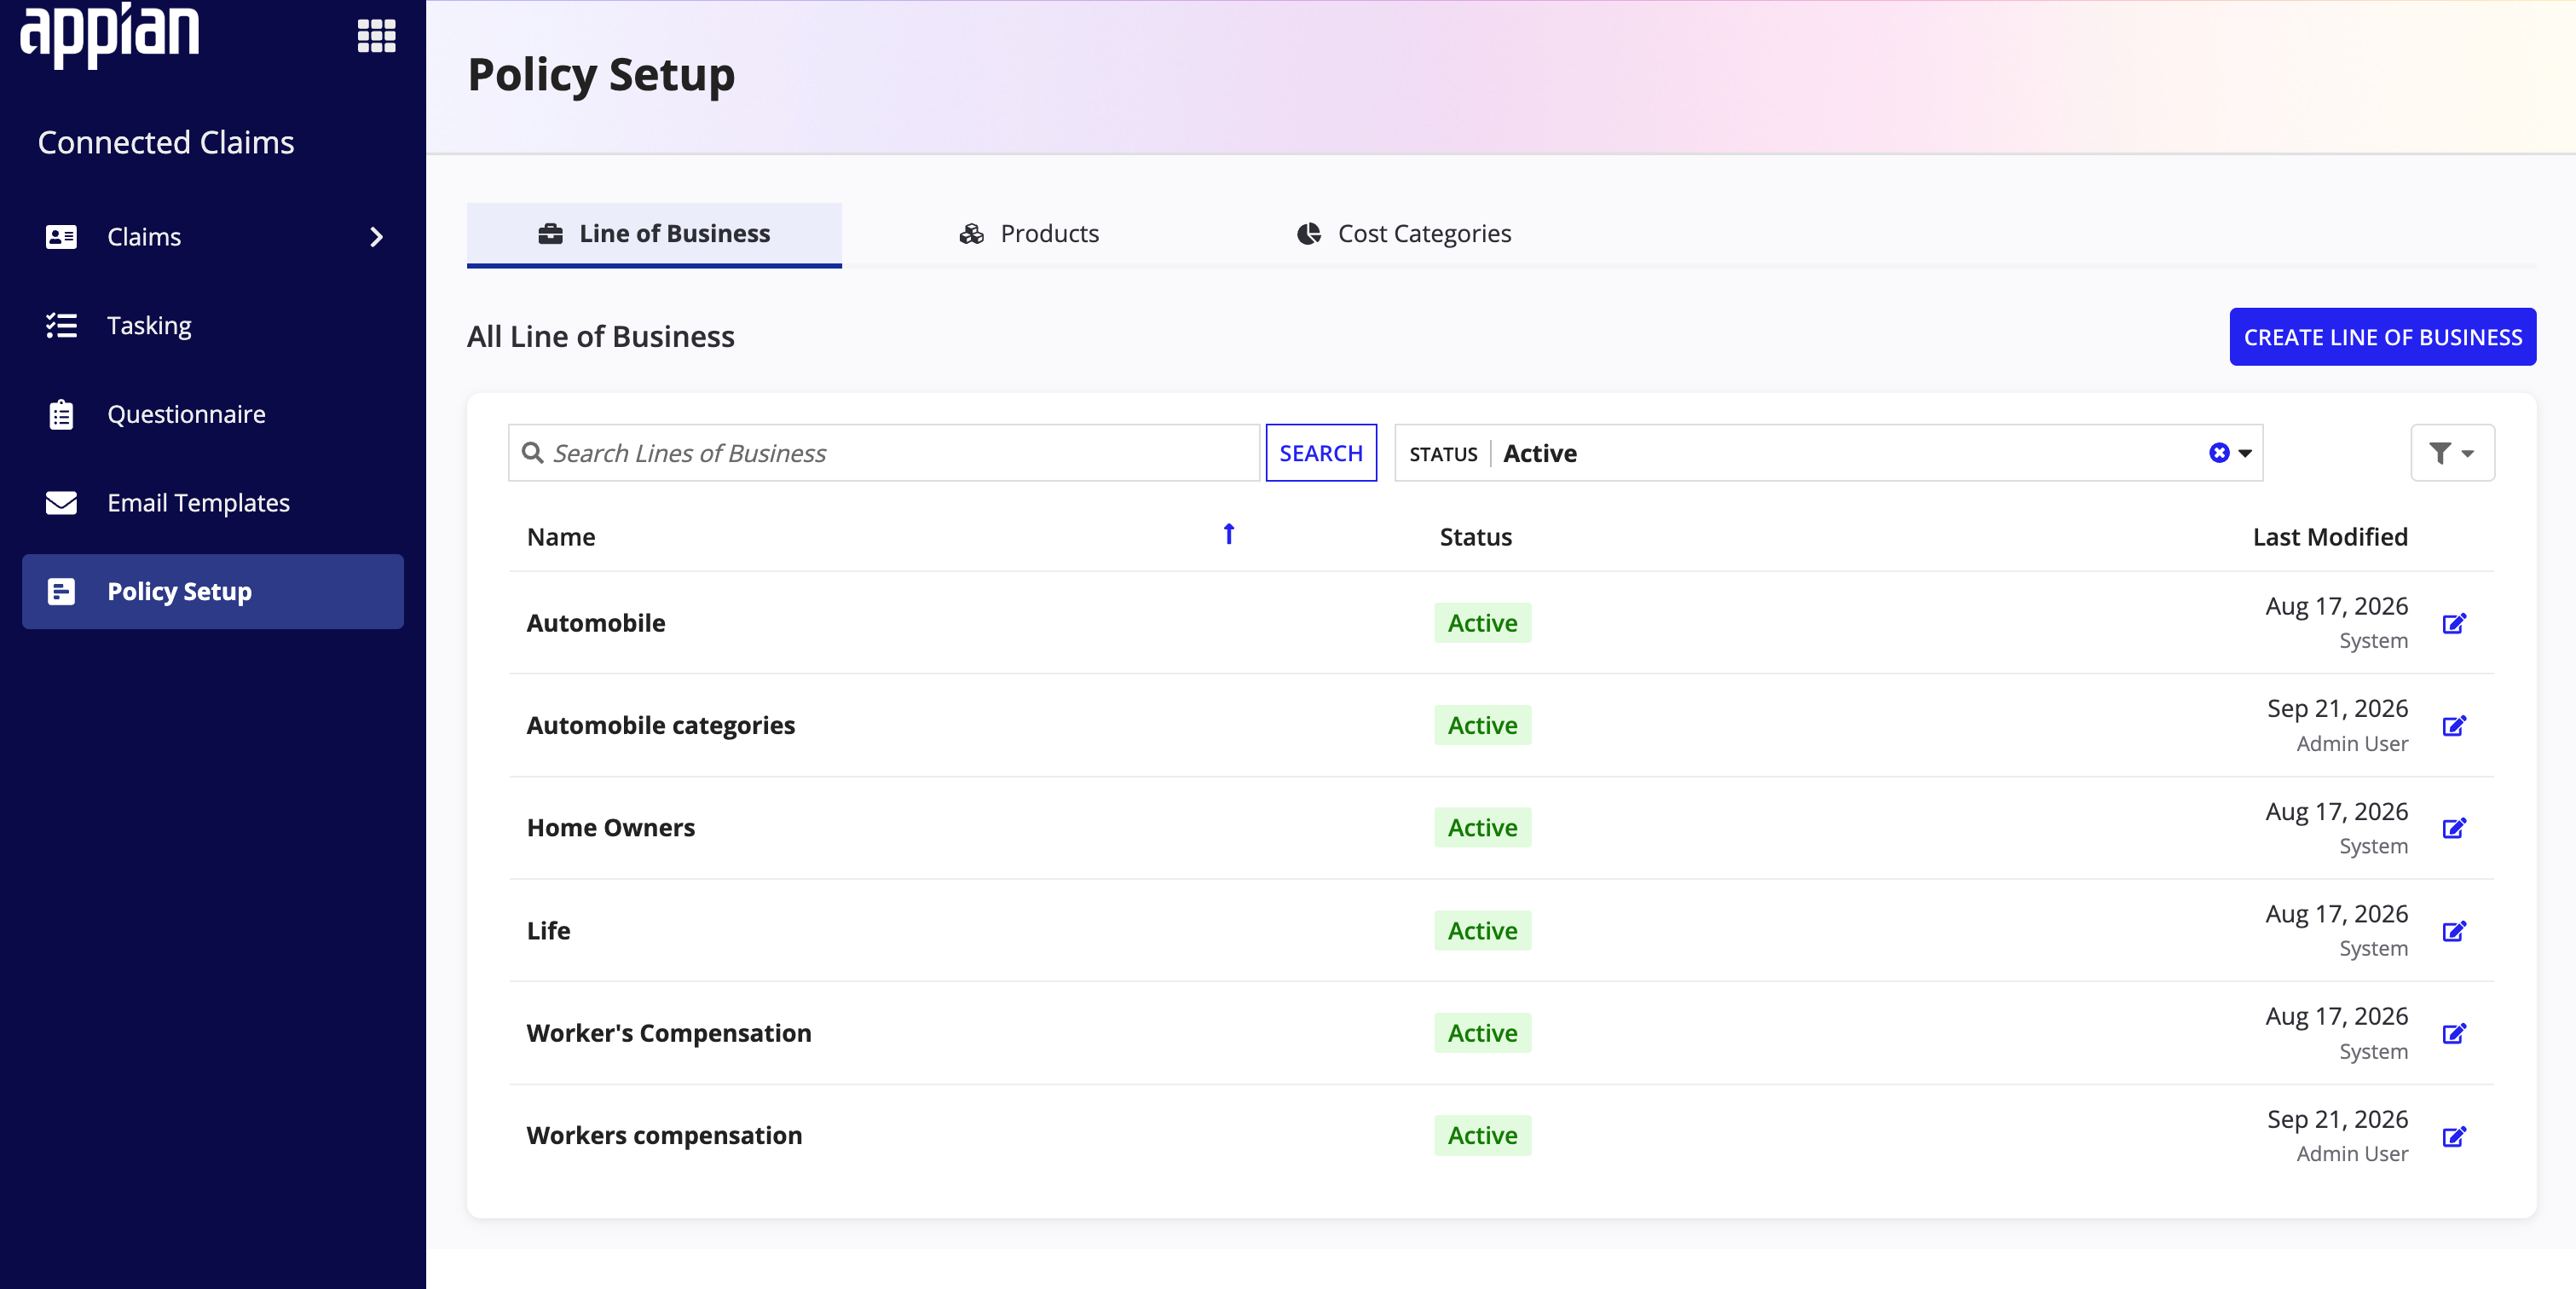Click the Appian logo
2576x1289 pixels.
click(x=110, y=35)
